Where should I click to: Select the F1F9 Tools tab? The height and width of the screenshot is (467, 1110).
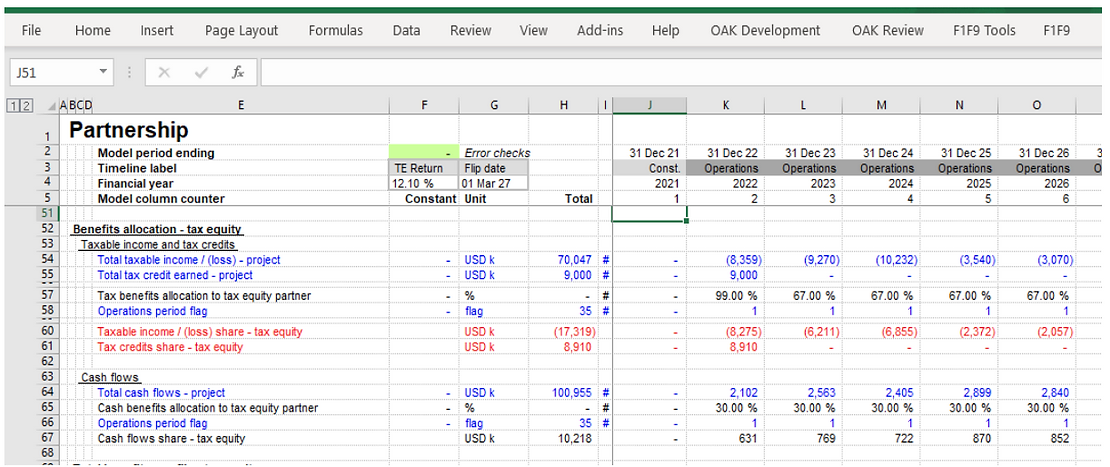point(984,31)
